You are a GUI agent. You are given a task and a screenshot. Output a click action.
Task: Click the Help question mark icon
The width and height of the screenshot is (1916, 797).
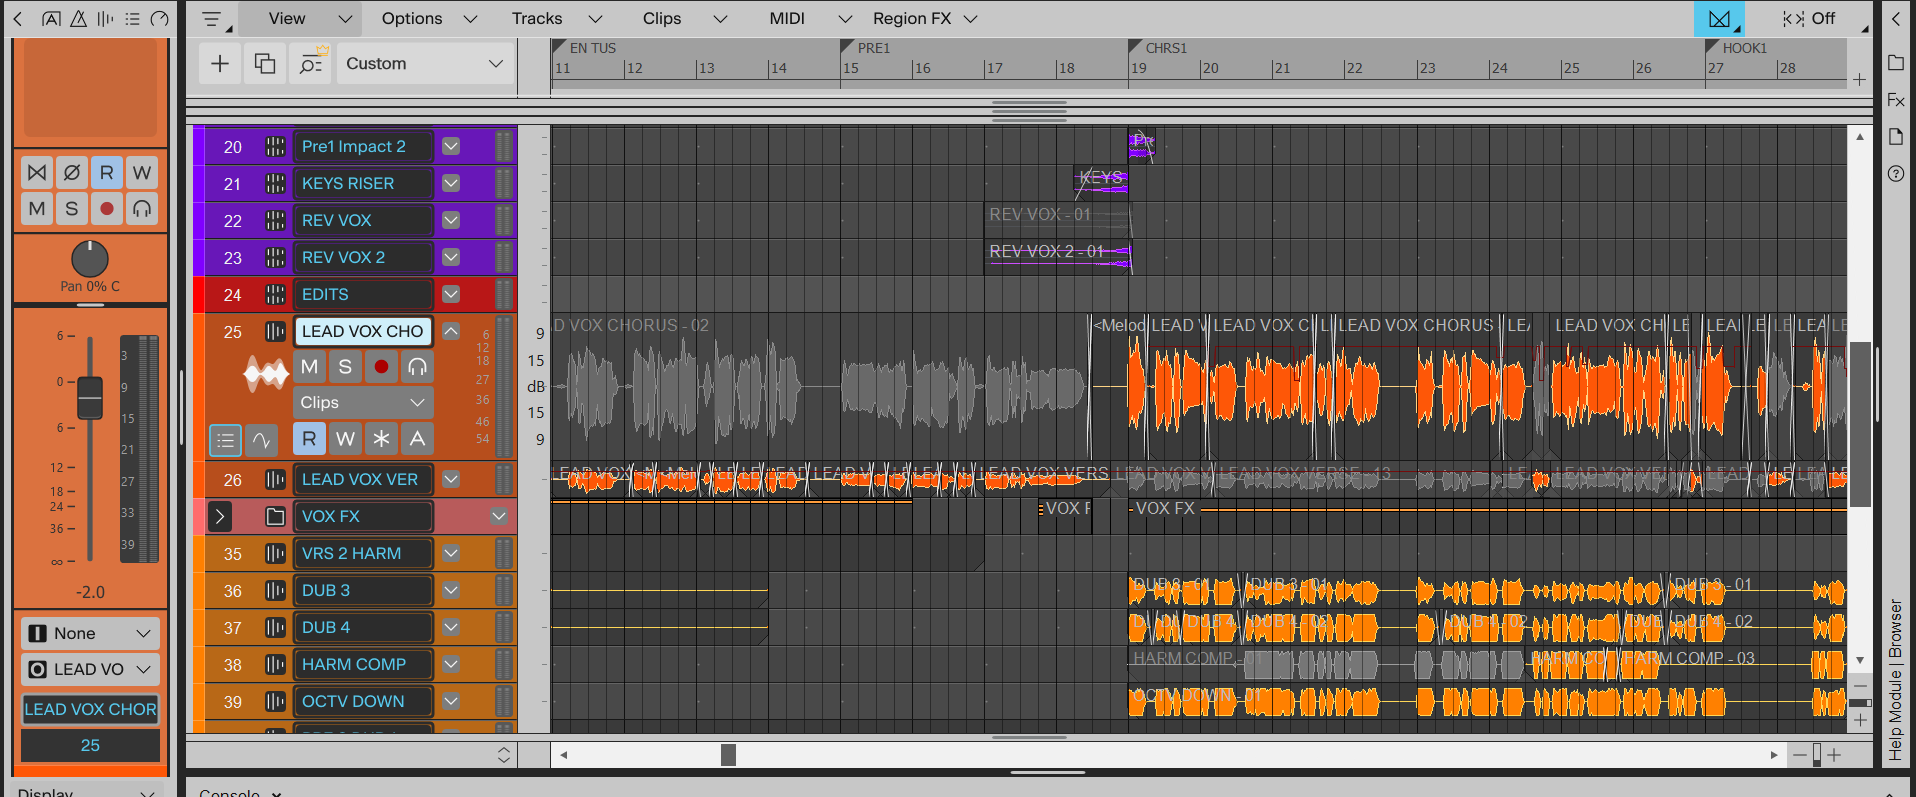tap(1896, 174)
